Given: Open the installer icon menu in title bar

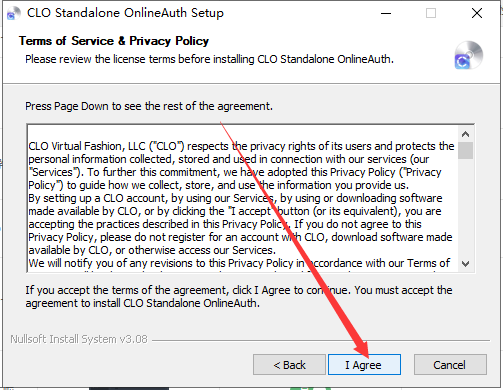Looking at the screenshot, I should click(x=13, y=14).
